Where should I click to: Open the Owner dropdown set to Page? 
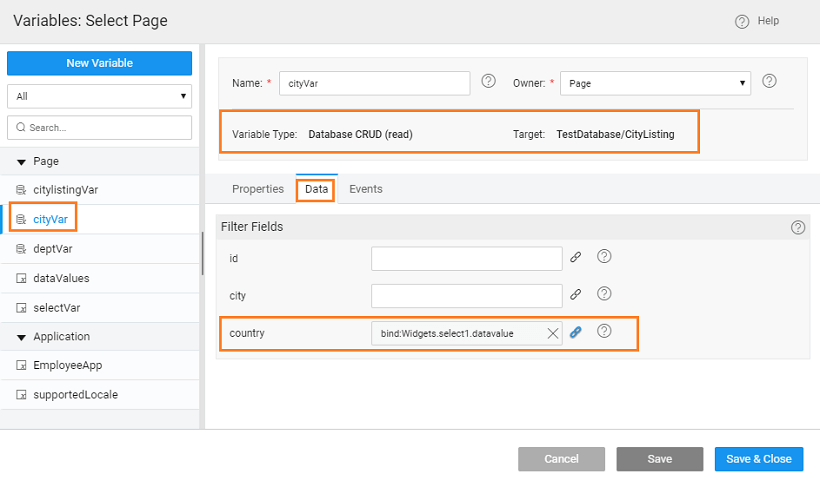[655, 84]
